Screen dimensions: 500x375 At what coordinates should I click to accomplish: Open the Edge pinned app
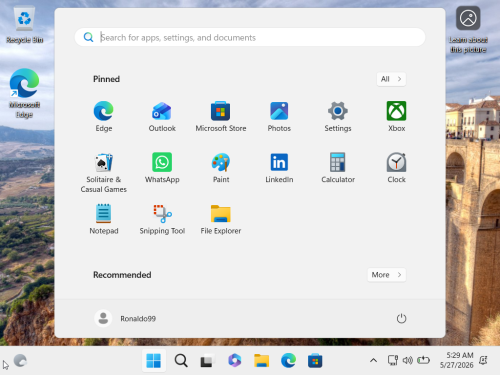104,116
